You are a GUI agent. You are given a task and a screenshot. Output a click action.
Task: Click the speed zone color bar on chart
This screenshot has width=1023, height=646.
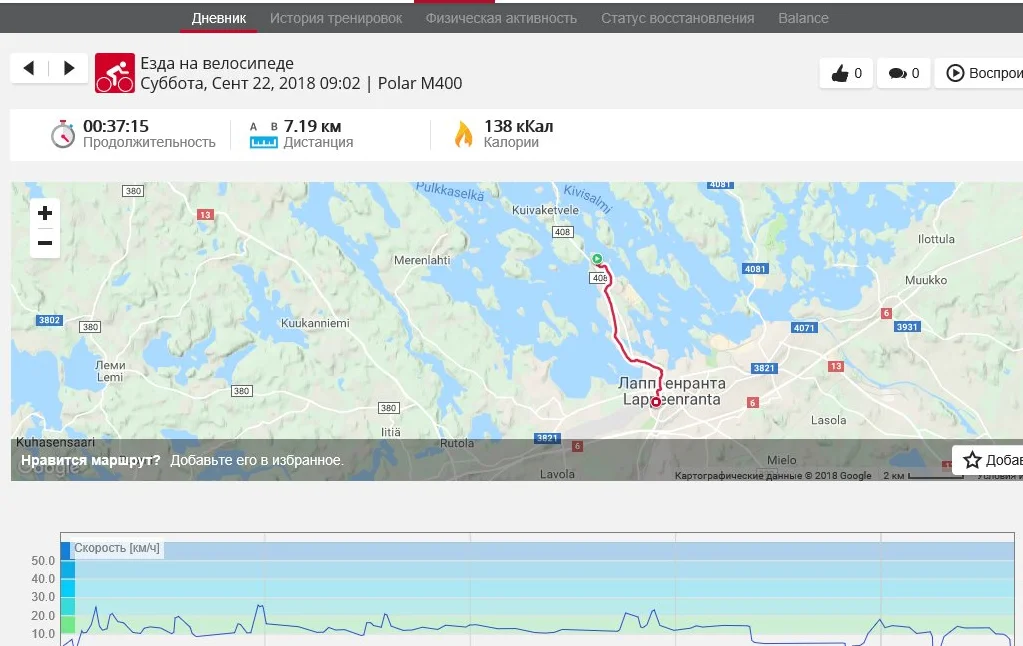tap(67, 591)
